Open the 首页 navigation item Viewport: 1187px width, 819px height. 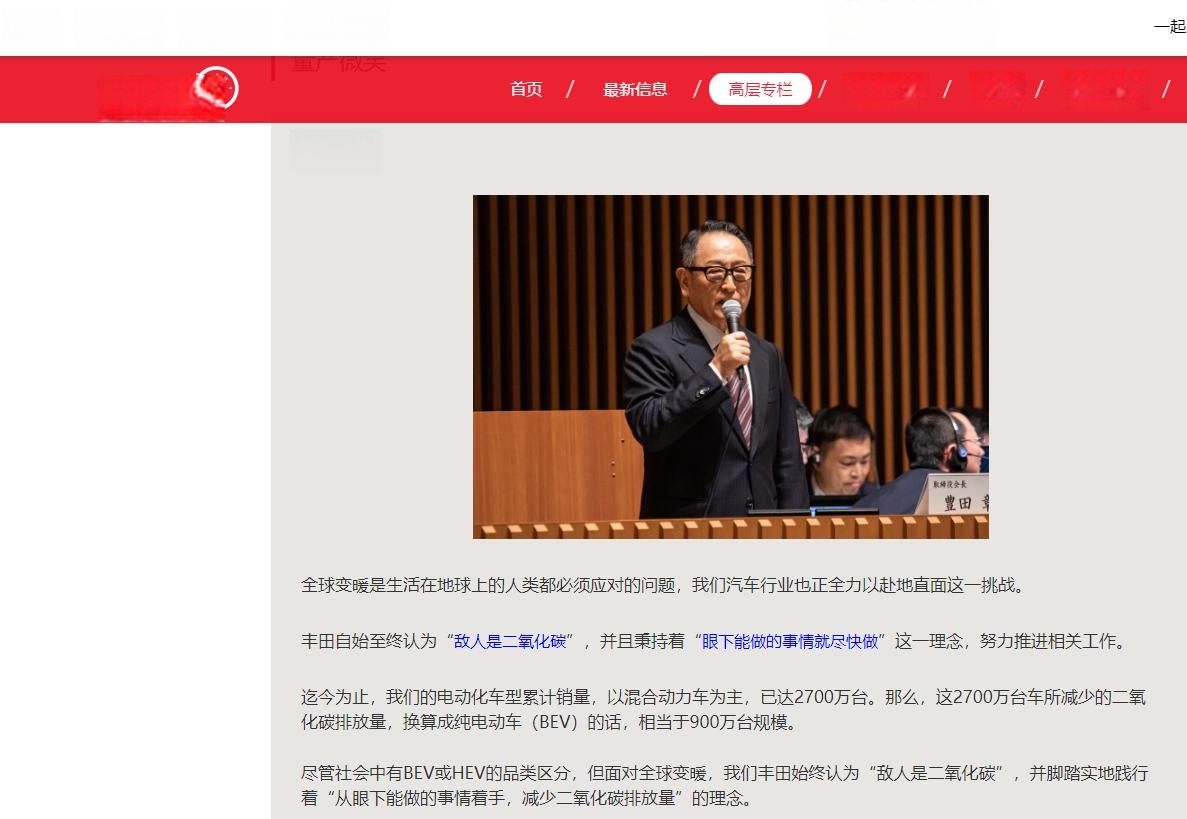click(526, 89)
